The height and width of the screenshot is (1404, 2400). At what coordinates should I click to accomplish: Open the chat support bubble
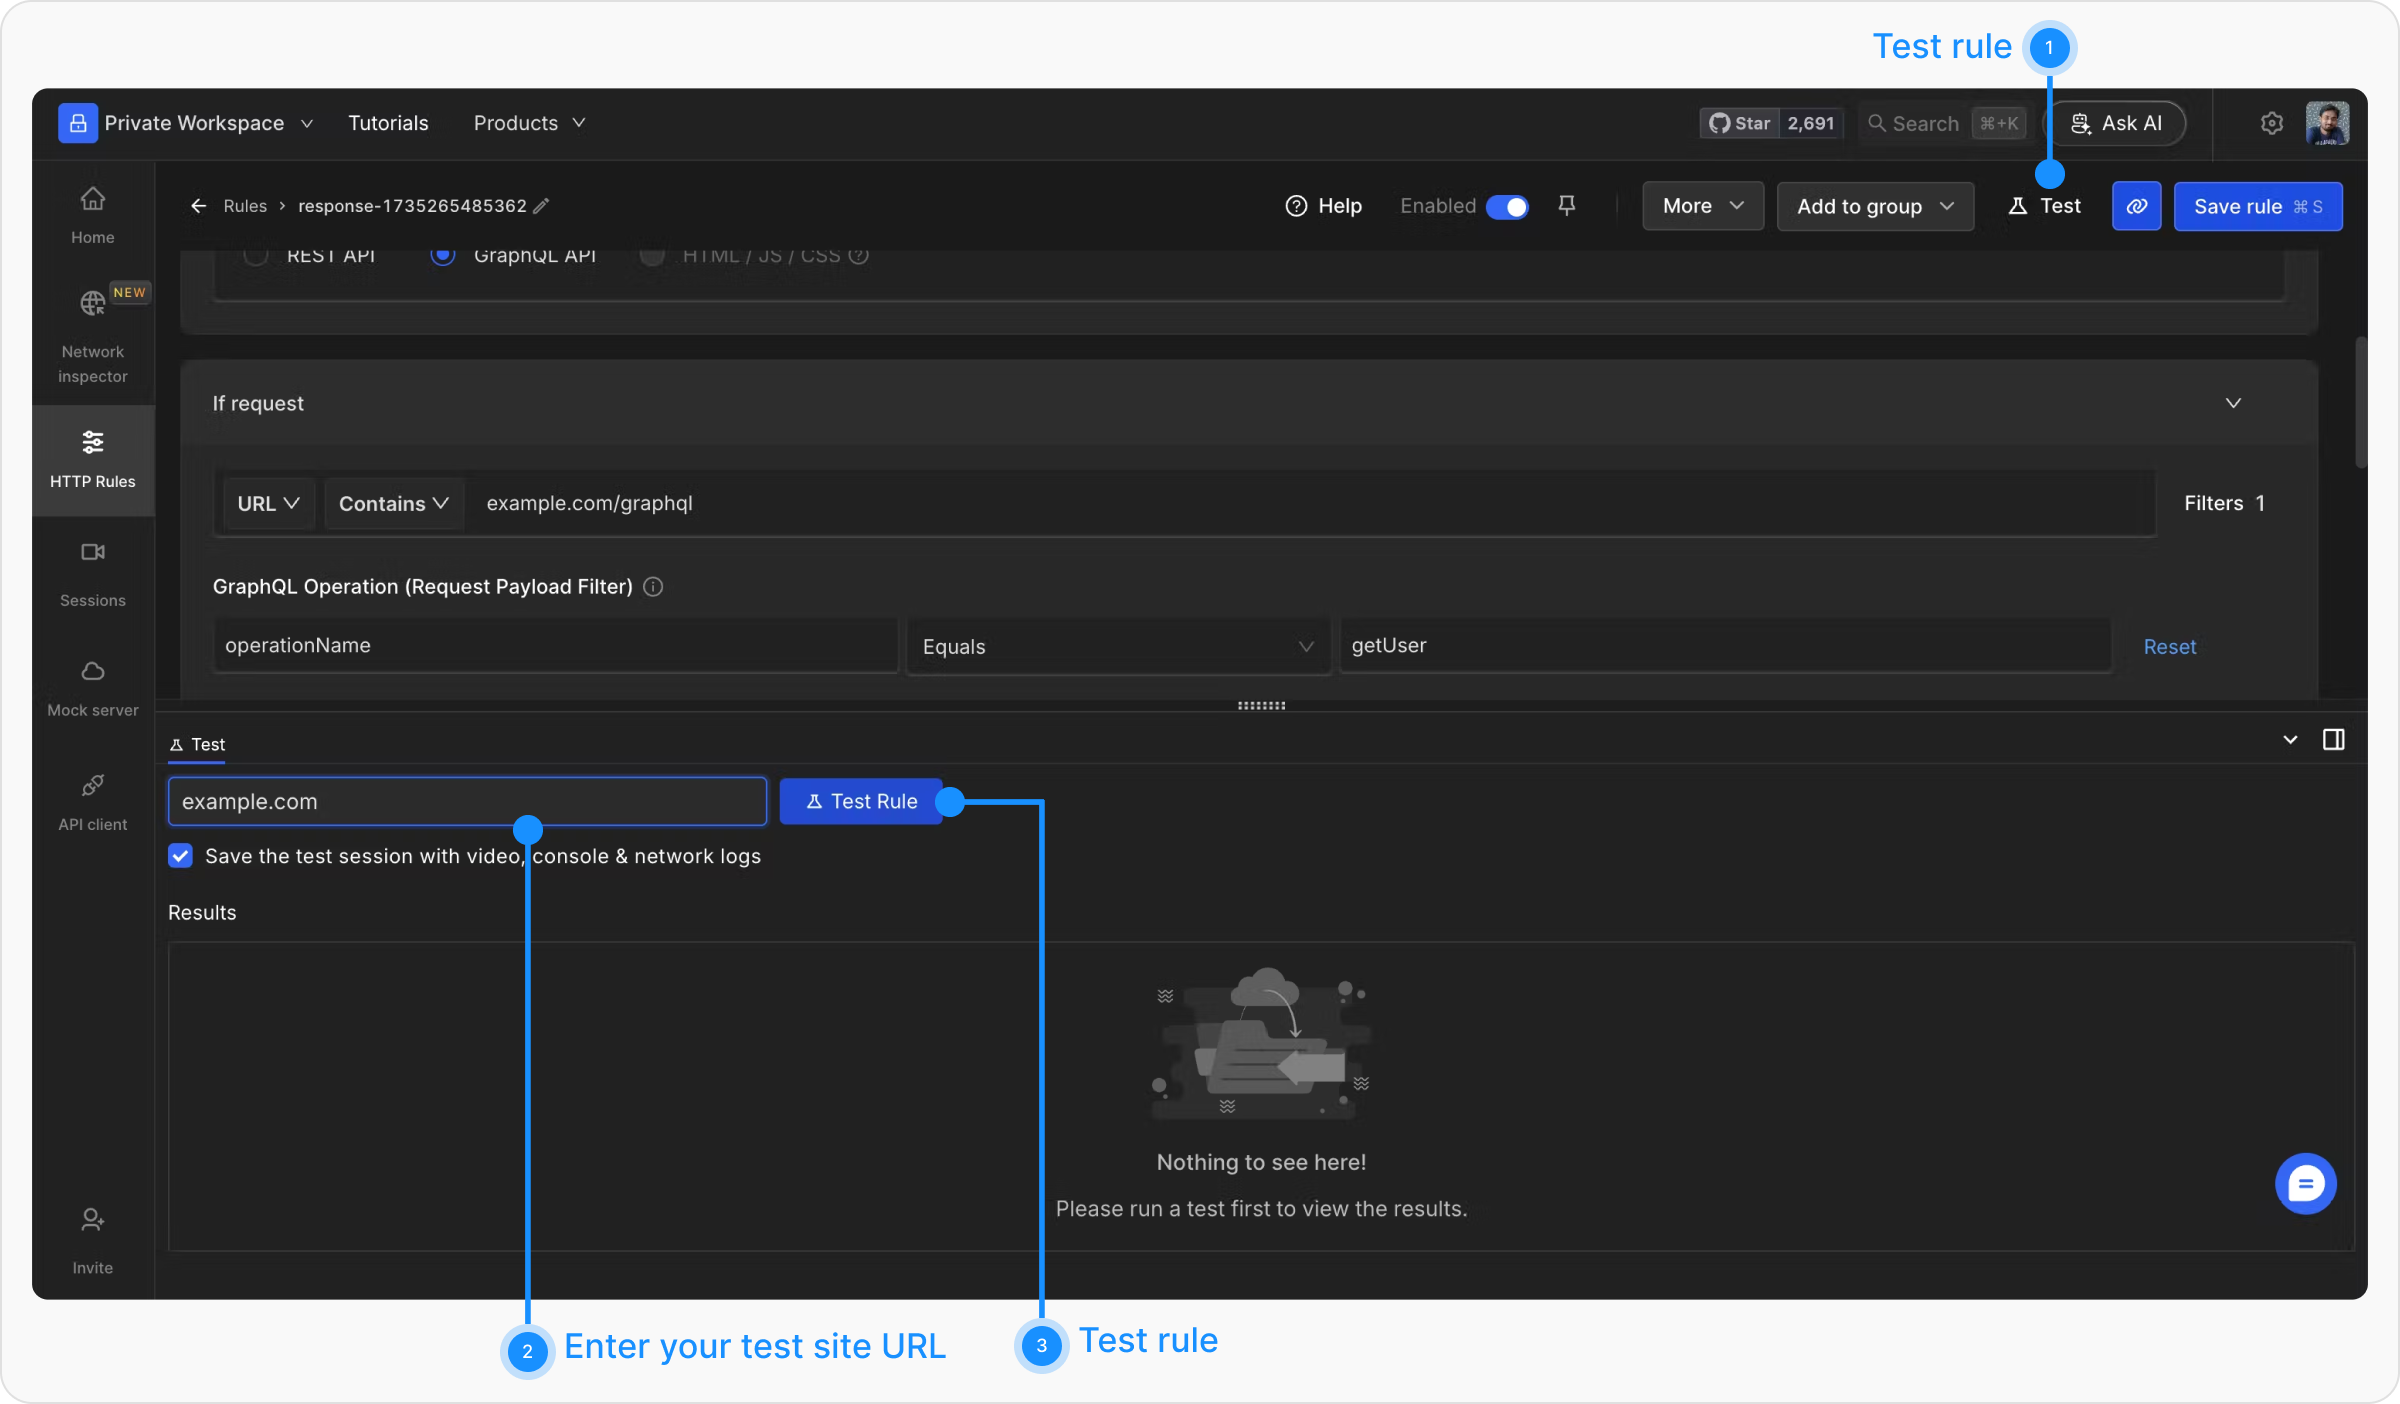(x=2305, y=1184)
